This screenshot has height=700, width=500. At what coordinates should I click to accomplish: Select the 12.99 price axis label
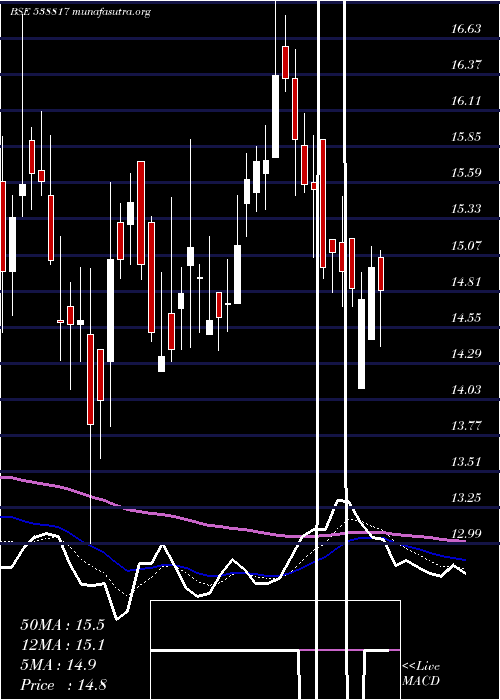tap(466, 534)
